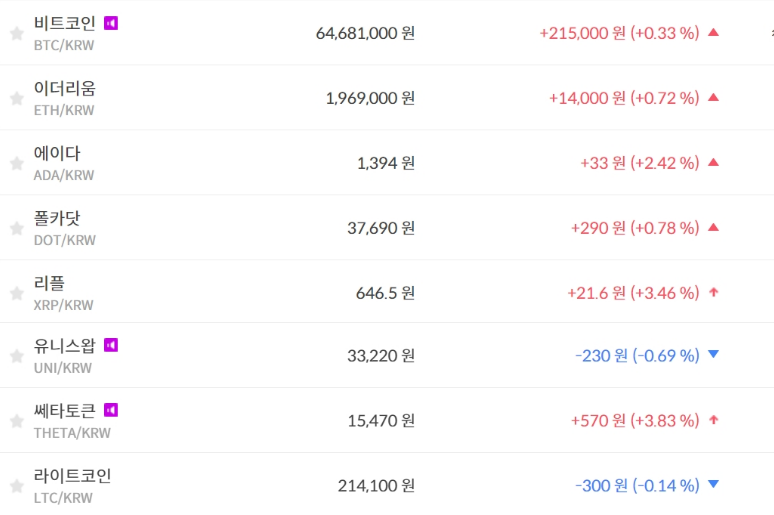Click the red arrow in Ripple's row

pos(713,292)
